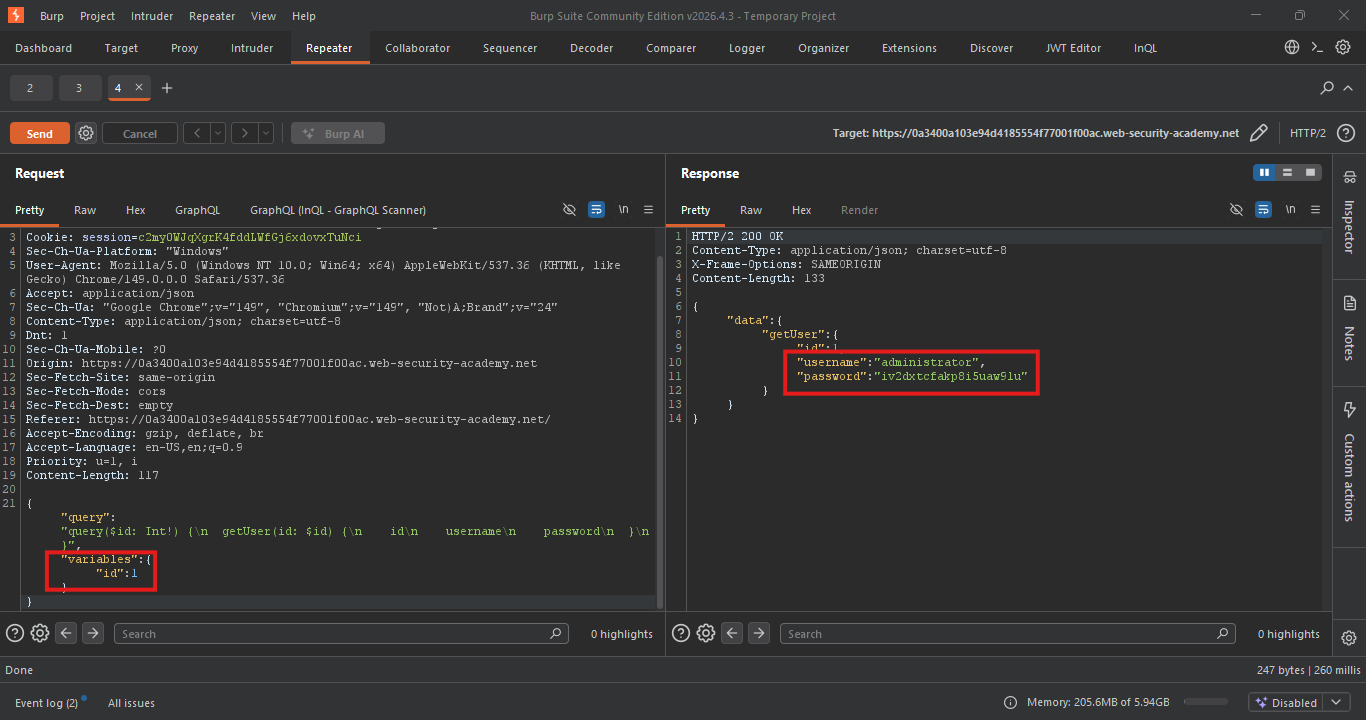The image size is (1366, 720).
Task: Open Request Hex view tab
Action: coord(135,210)
